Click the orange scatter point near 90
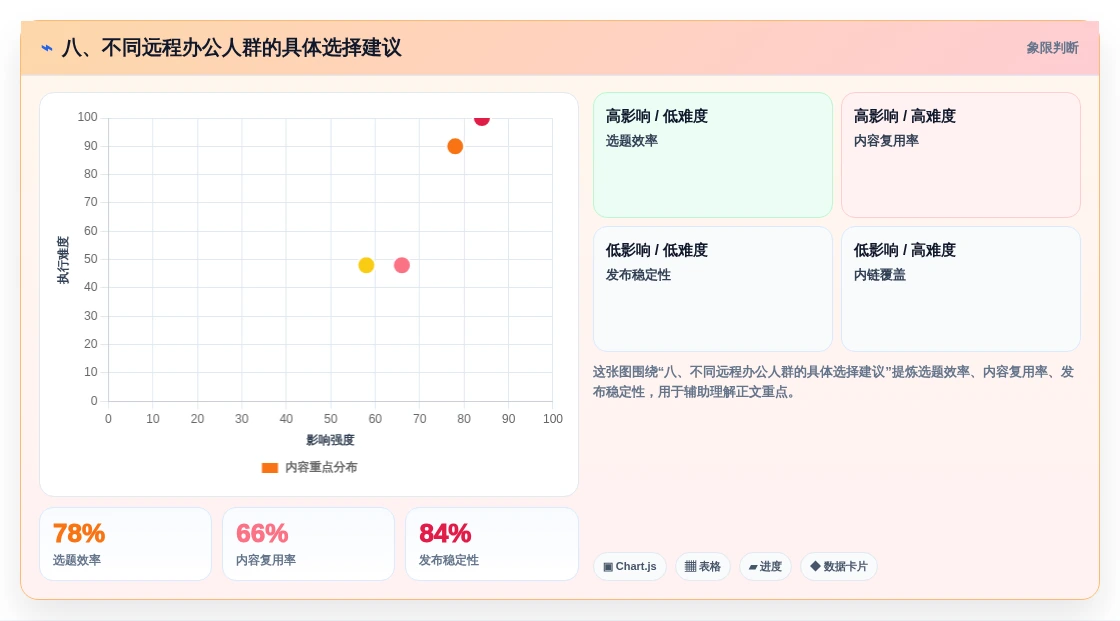The image size is (1120, 621). [455, 146]
